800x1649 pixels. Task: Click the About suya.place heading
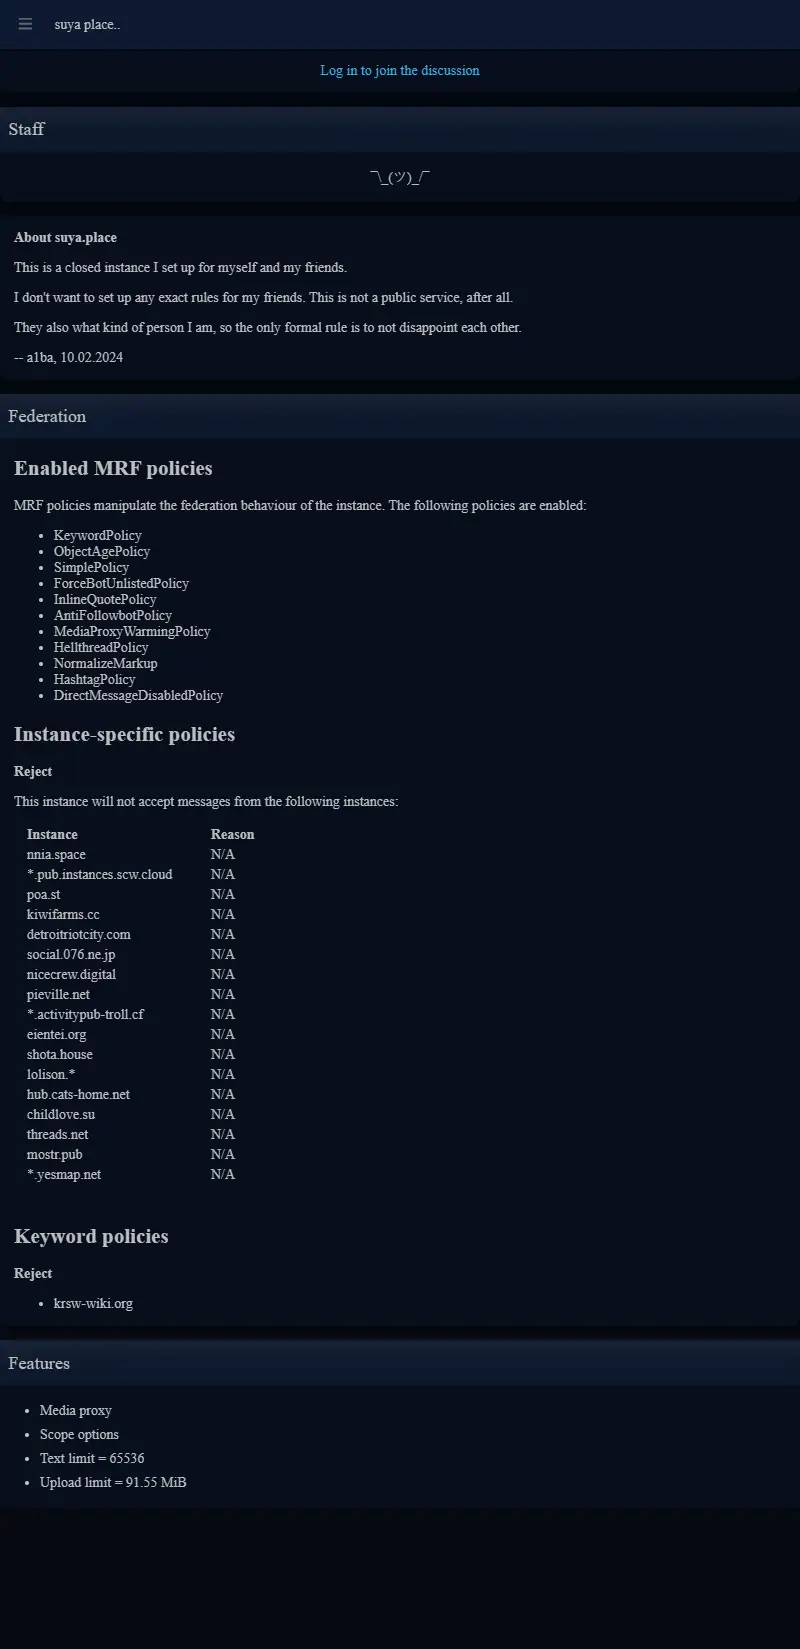[65, 237]
